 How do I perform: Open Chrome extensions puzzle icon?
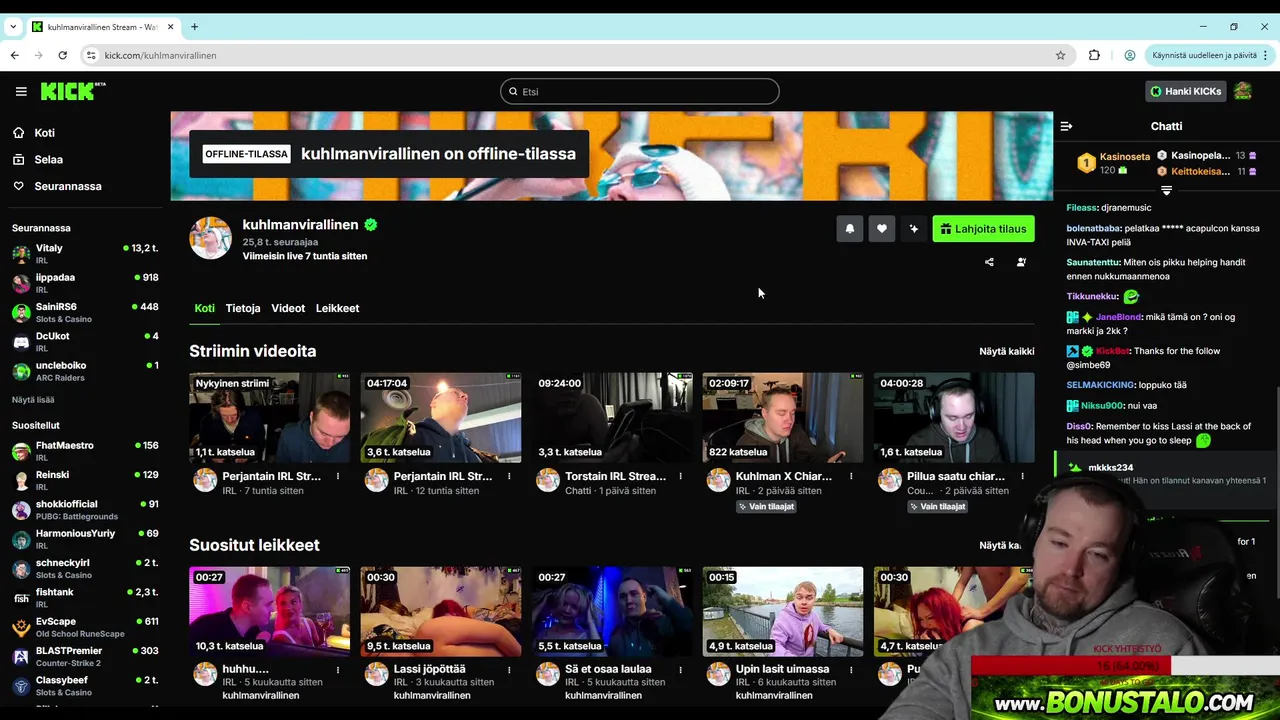point(1094,55)
